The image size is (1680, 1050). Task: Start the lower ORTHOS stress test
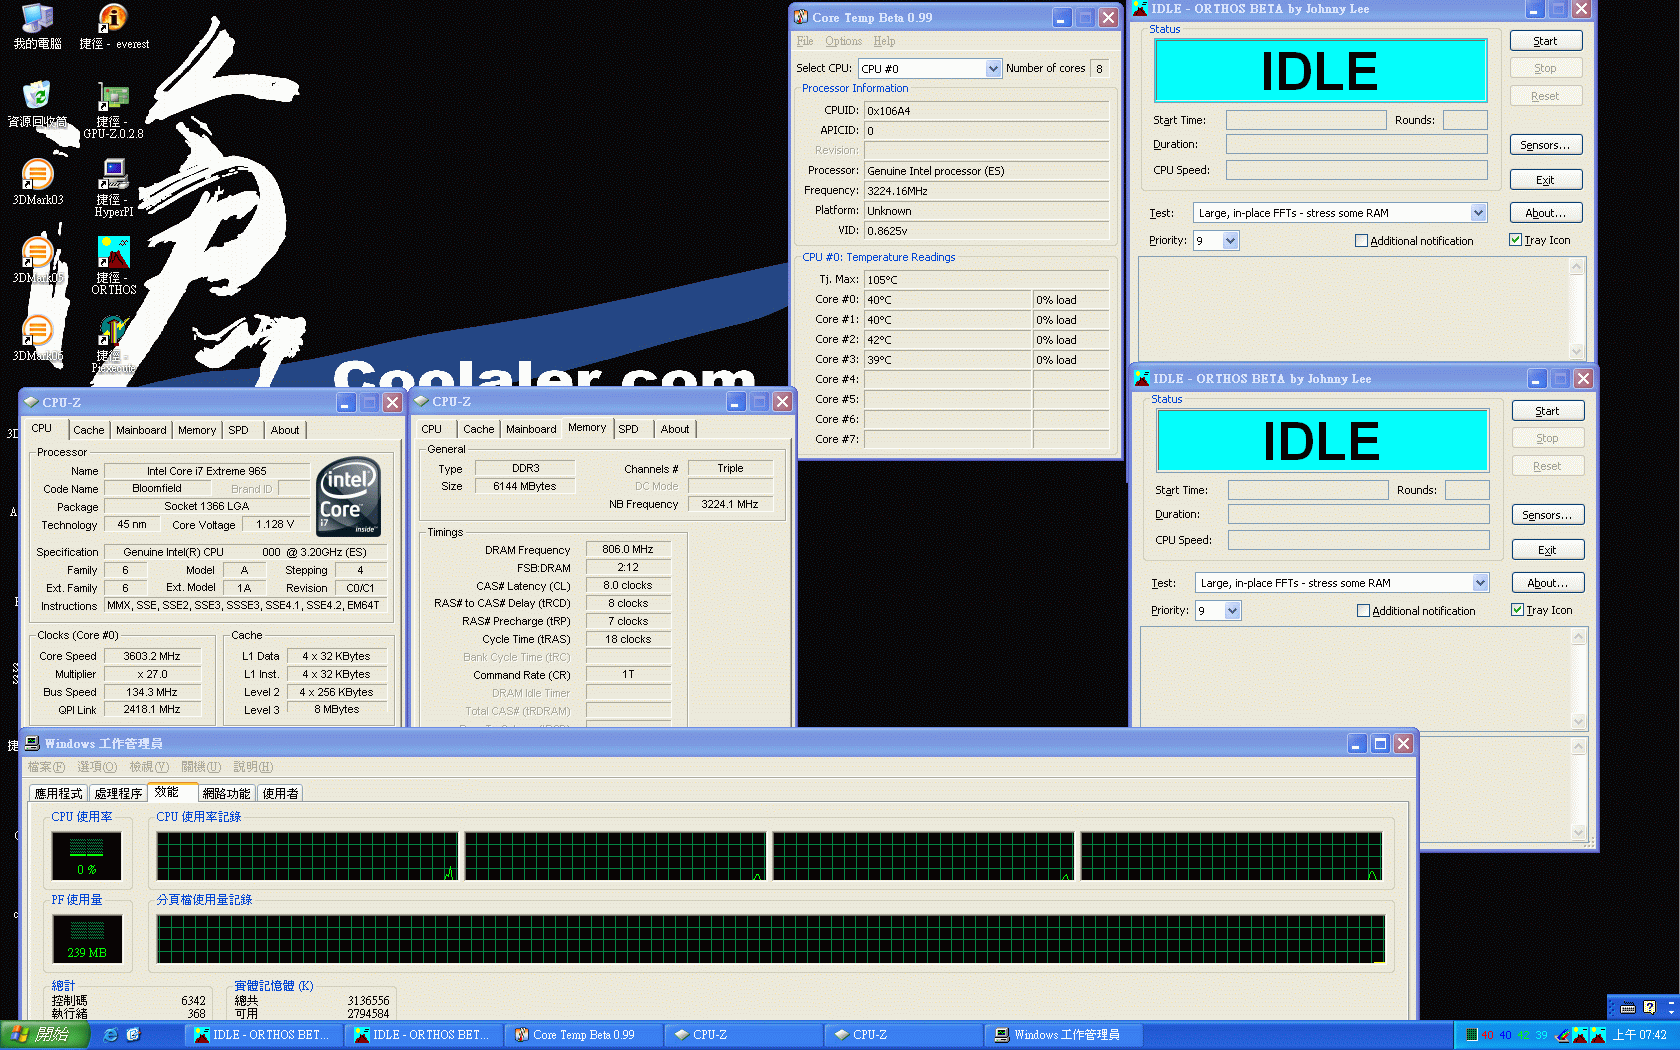pos(1547,411)
